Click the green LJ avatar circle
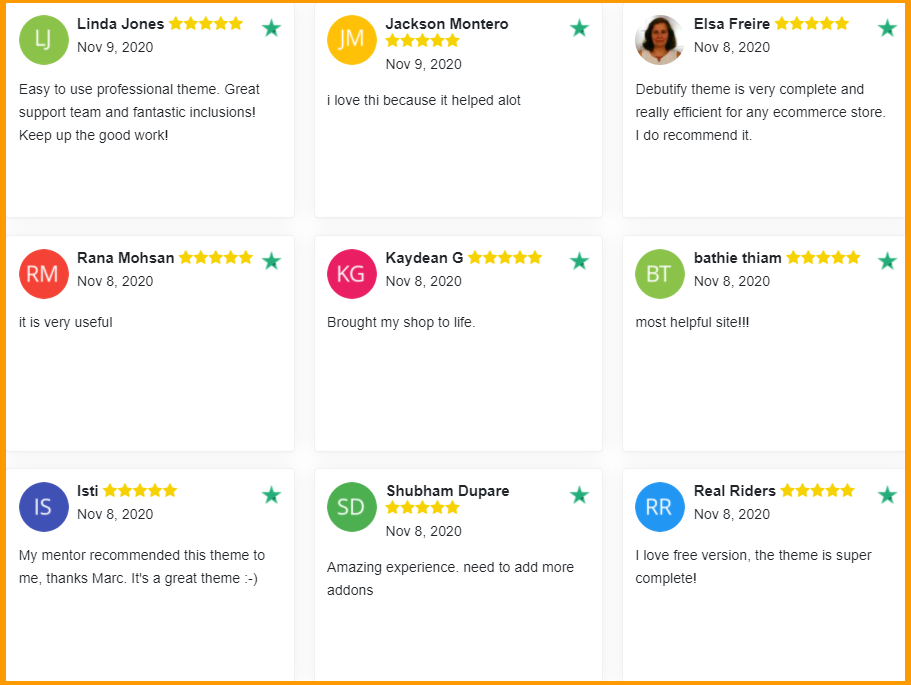Image resolution: width=911 pixels, height=685 pixels. pyautogui.click(x=43, y=40)
